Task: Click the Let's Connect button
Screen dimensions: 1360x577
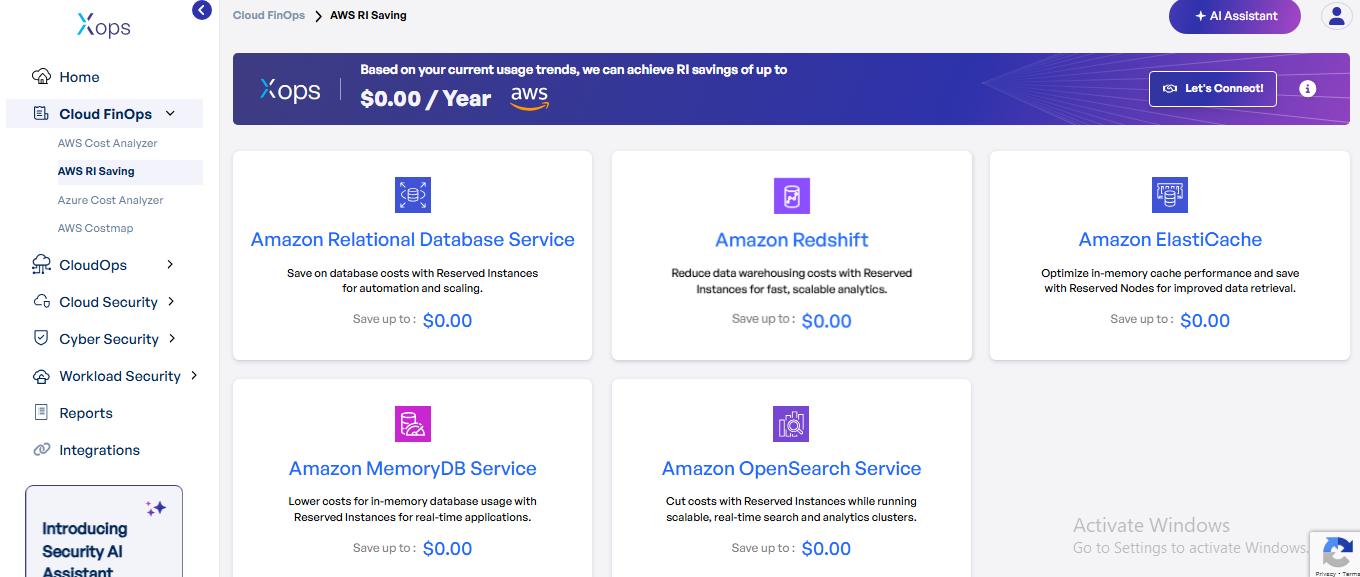Action: [1212, 88]
